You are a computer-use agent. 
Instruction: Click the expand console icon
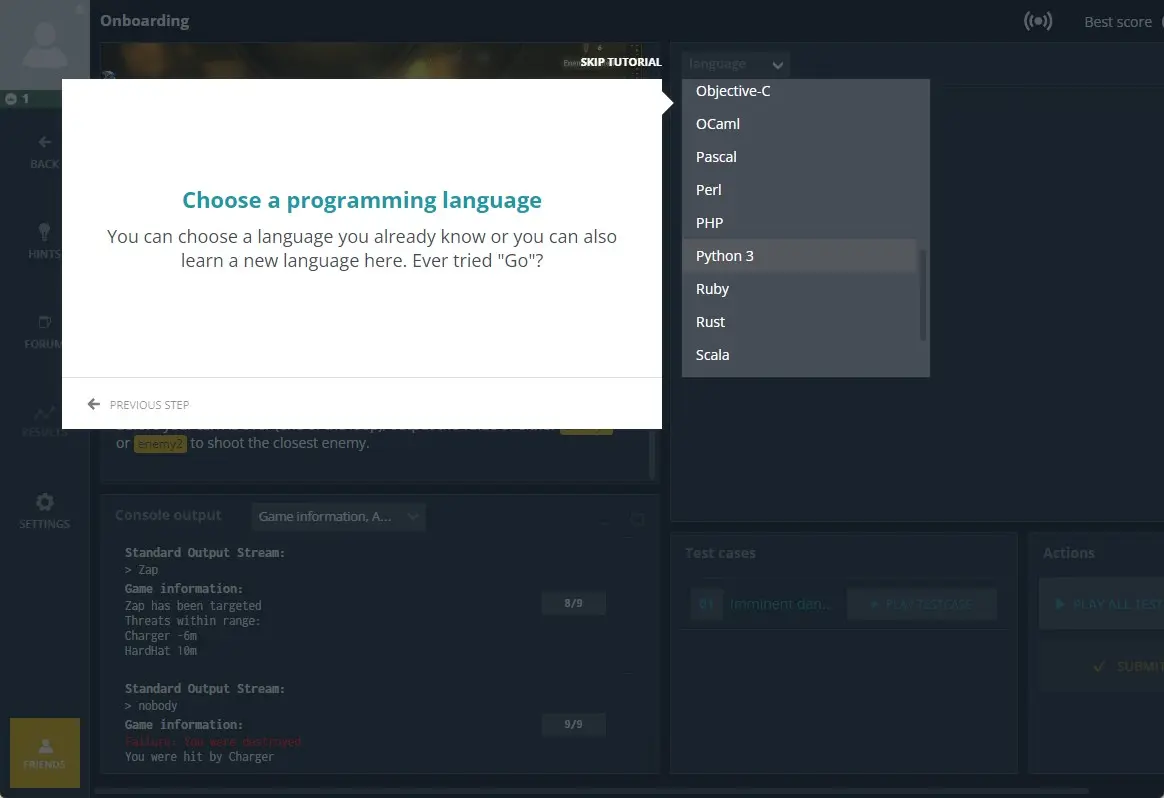click(x=637, y=518)
